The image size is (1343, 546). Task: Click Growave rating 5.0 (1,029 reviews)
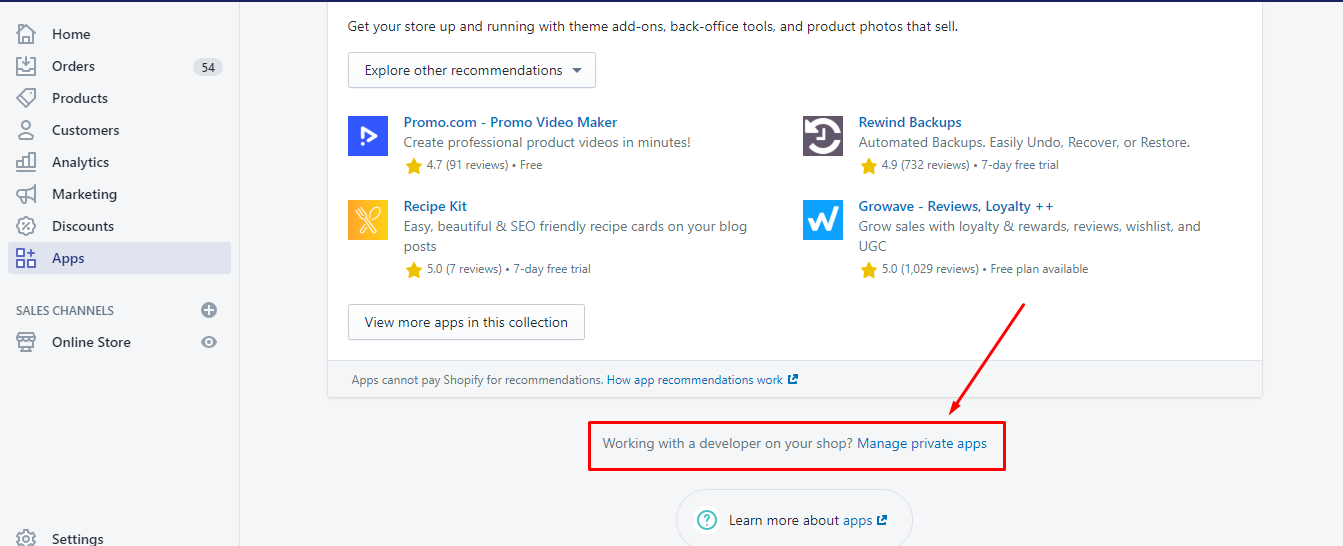point(930,269)
